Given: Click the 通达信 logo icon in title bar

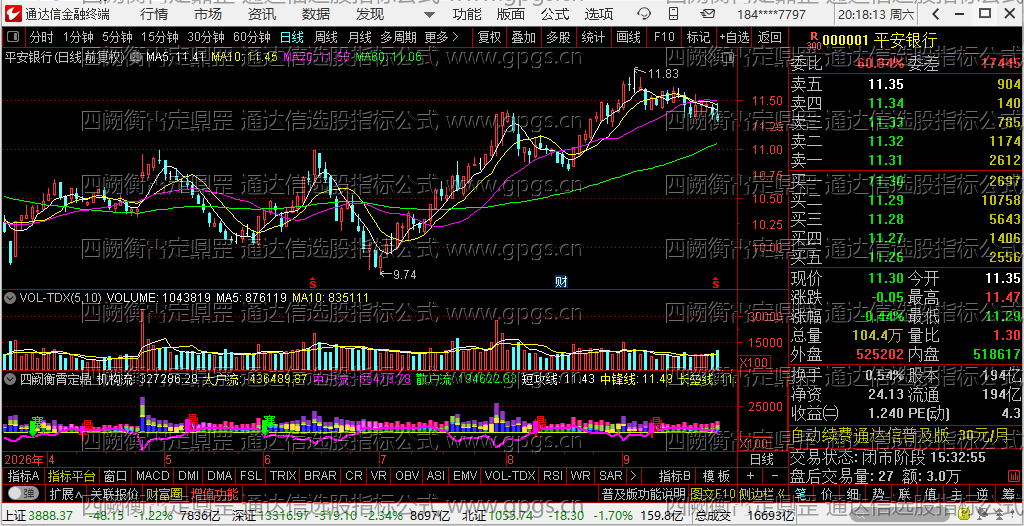Looking at the screenshot, I should [13, 14].
